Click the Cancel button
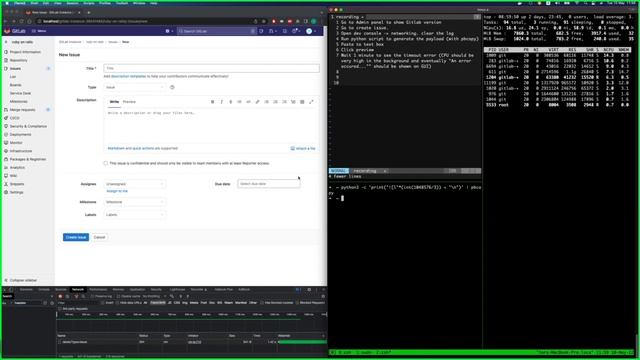640x360 pixels. tap(99, 237)
